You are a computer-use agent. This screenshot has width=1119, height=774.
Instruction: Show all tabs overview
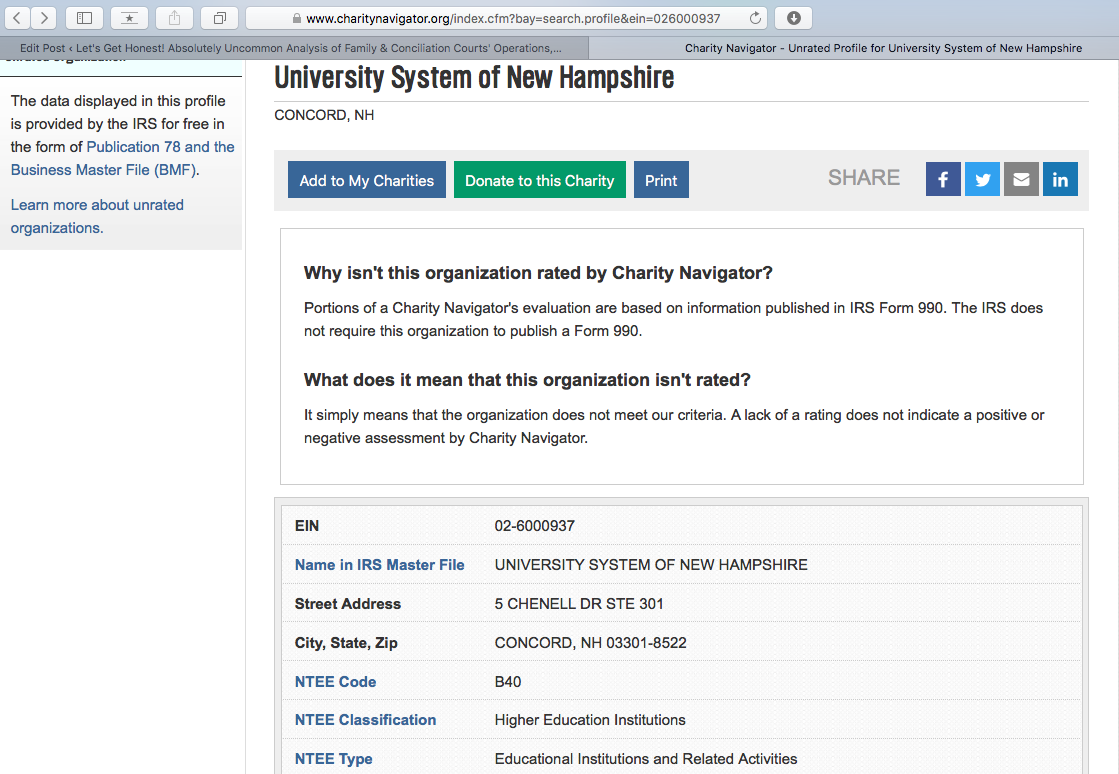click(219, 18)
